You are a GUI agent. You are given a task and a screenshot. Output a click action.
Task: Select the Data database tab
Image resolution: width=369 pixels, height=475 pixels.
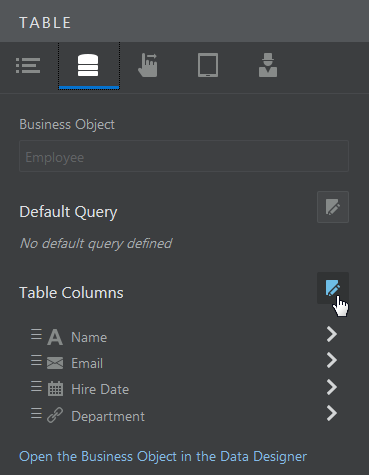coord(89,65)
